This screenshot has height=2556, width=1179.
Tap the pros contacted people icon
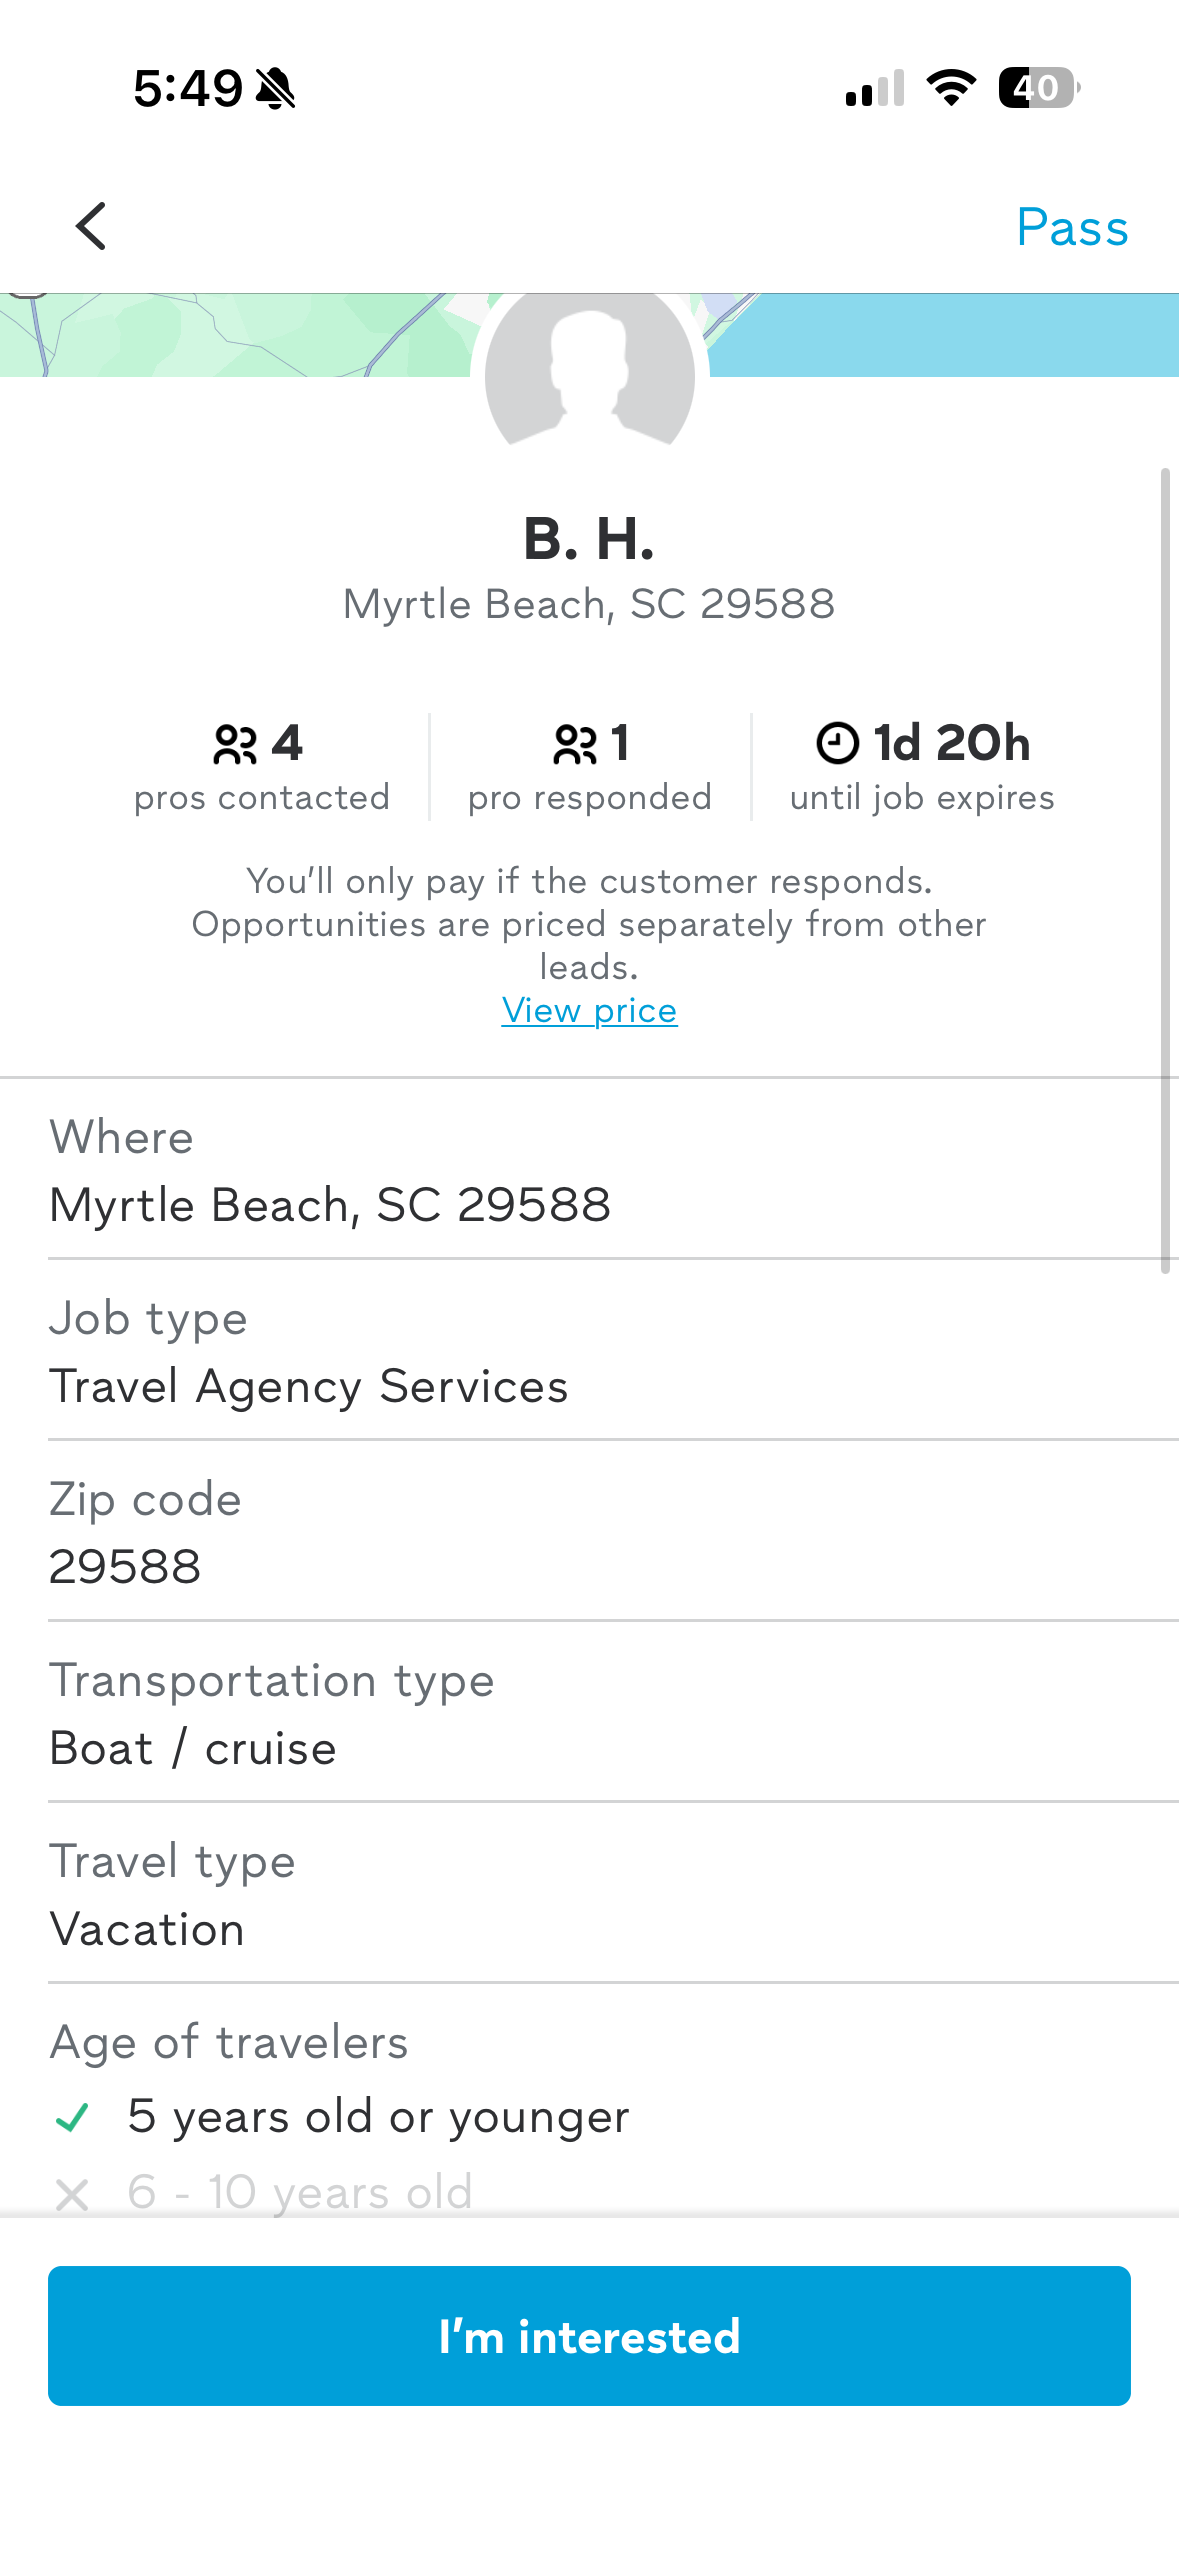click(x=235, y=744)
